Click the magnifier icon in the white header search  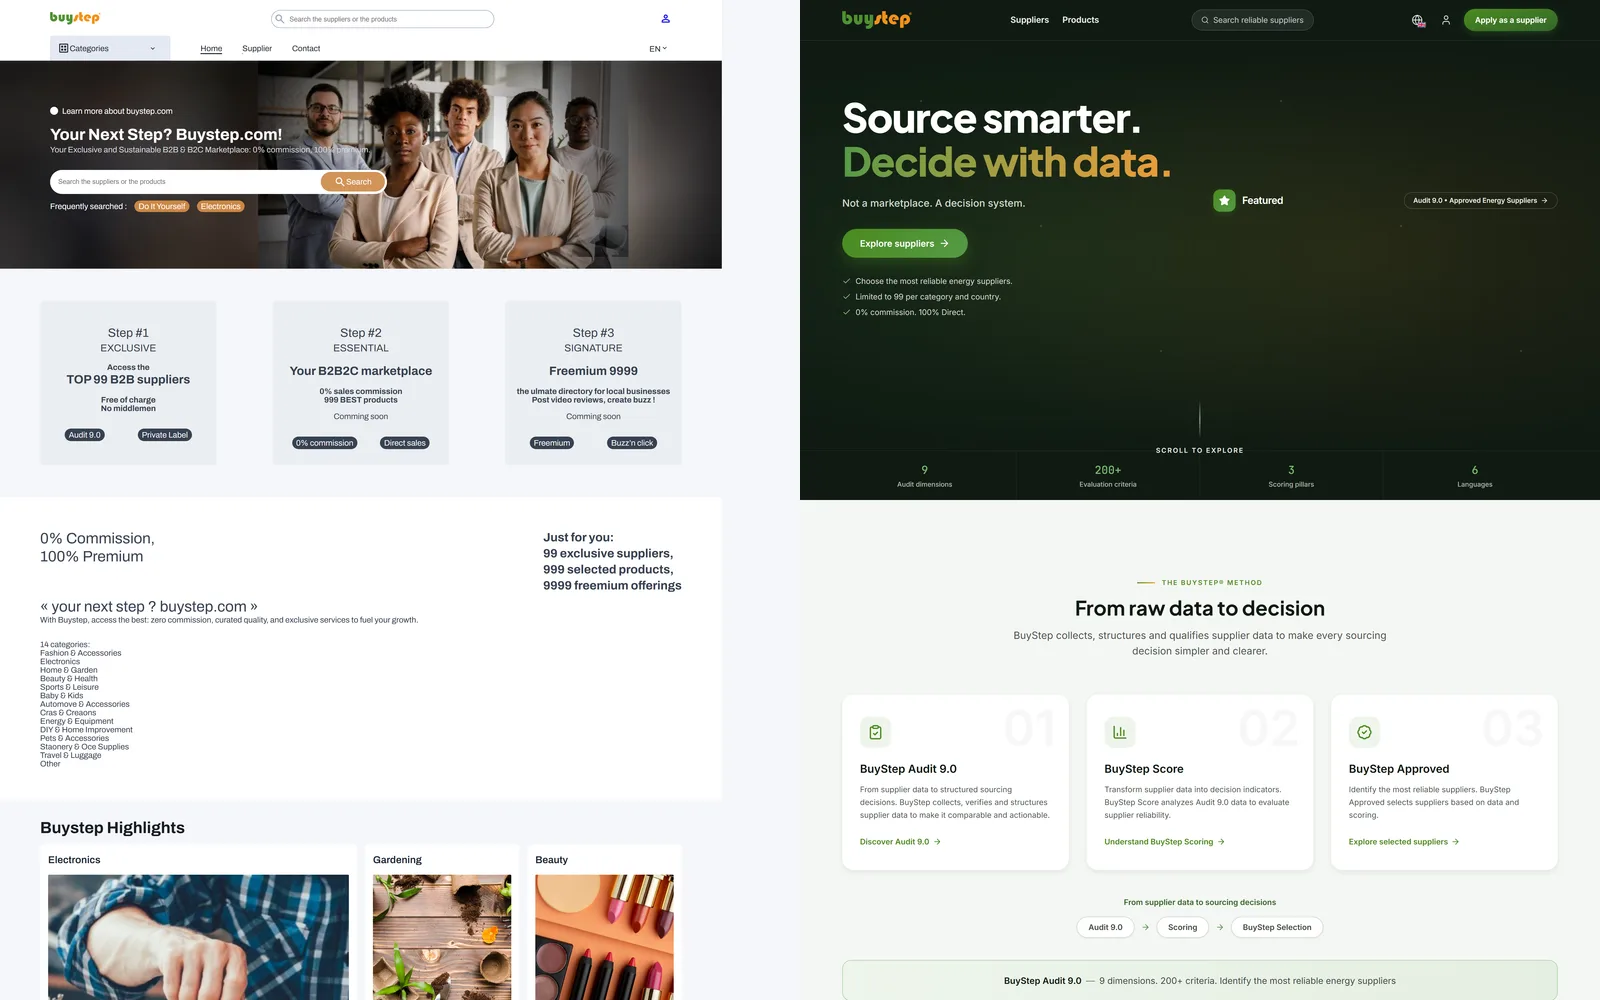pos(280,19)
